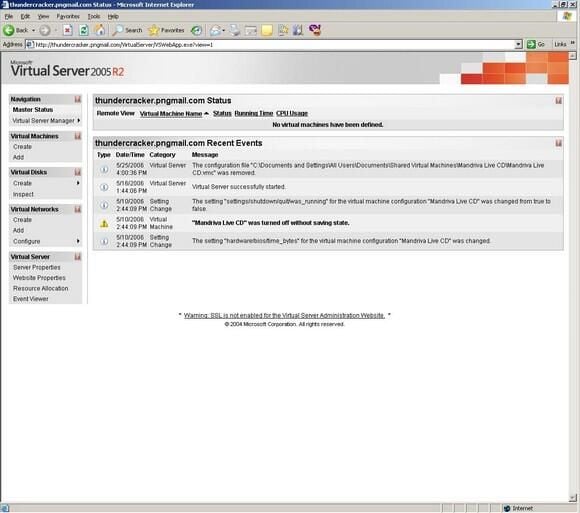Collapse the Virtual Machines panel icon
The width and height of the screenshot is (580, 513).
77,136
